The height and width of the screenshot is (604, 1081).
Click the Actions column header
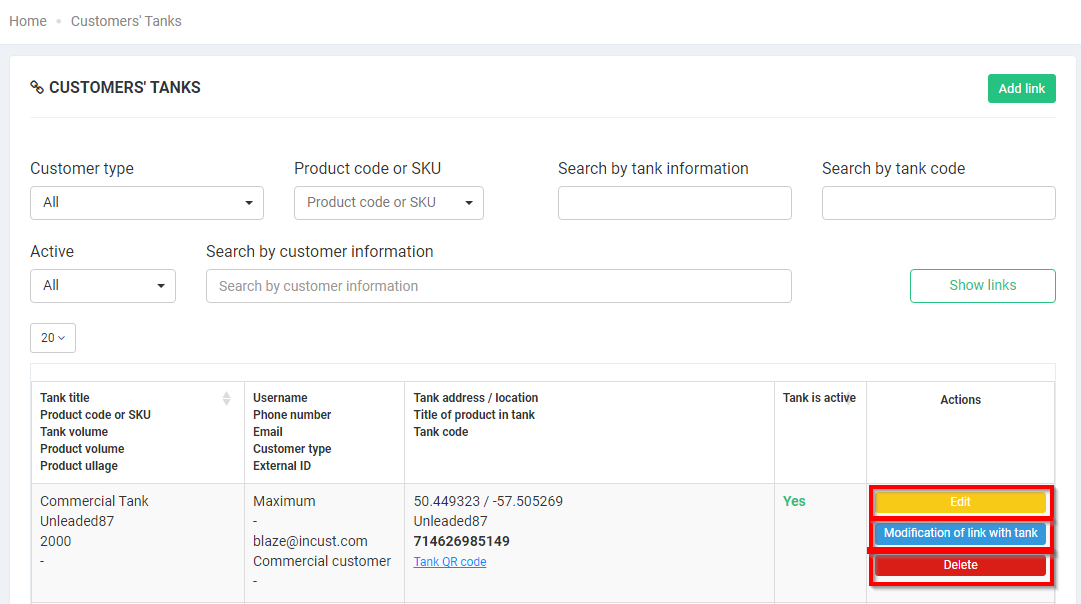click(x=960, y=400)
